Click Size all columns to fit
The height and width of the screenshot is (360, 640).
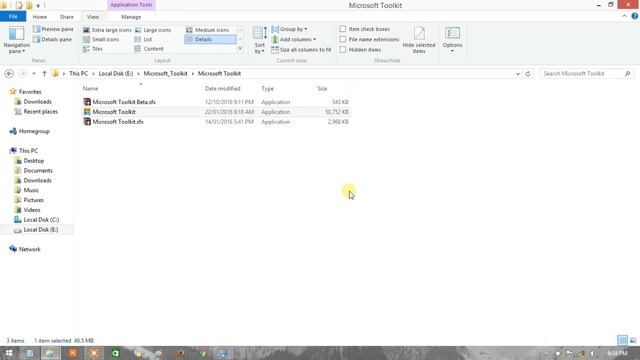[302, 50]
